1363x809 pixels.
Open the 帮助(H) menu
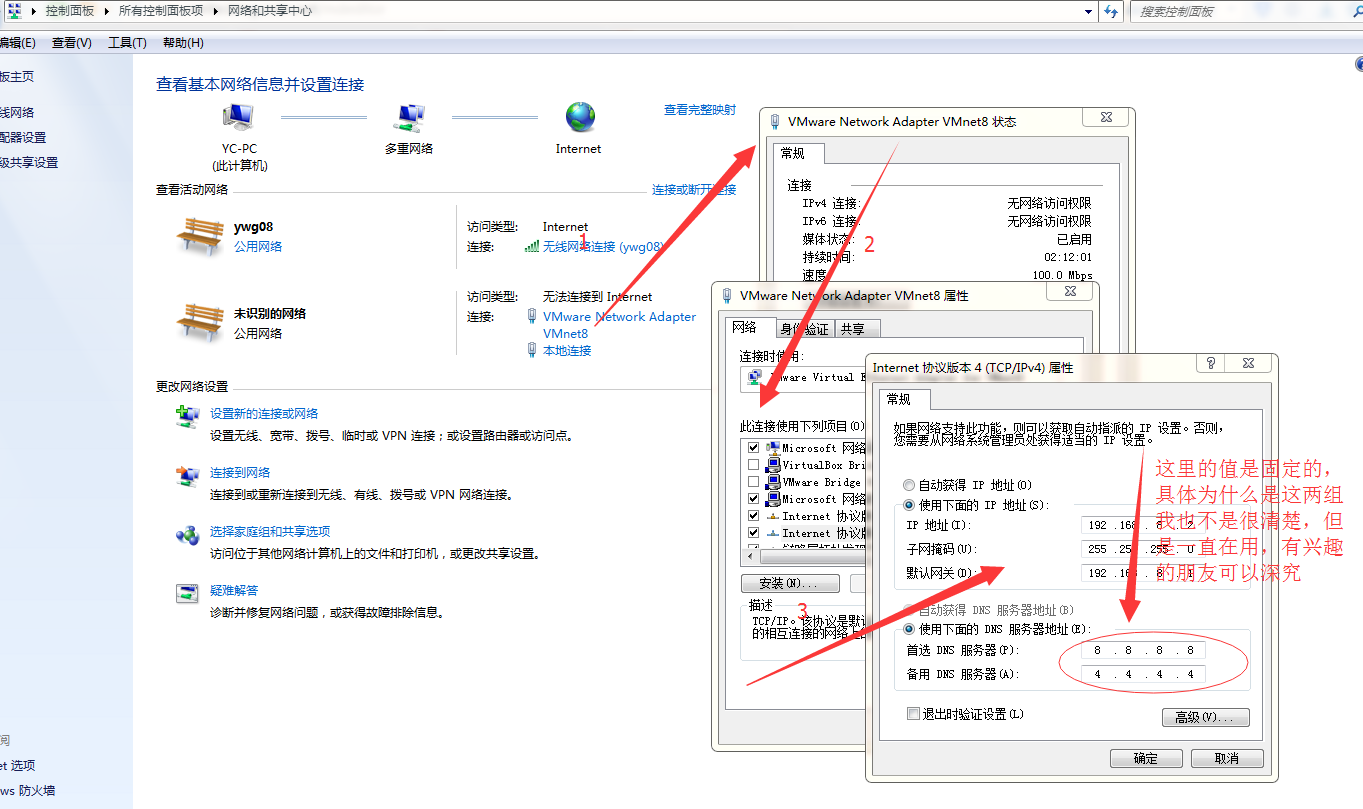[x=183, y=43]
